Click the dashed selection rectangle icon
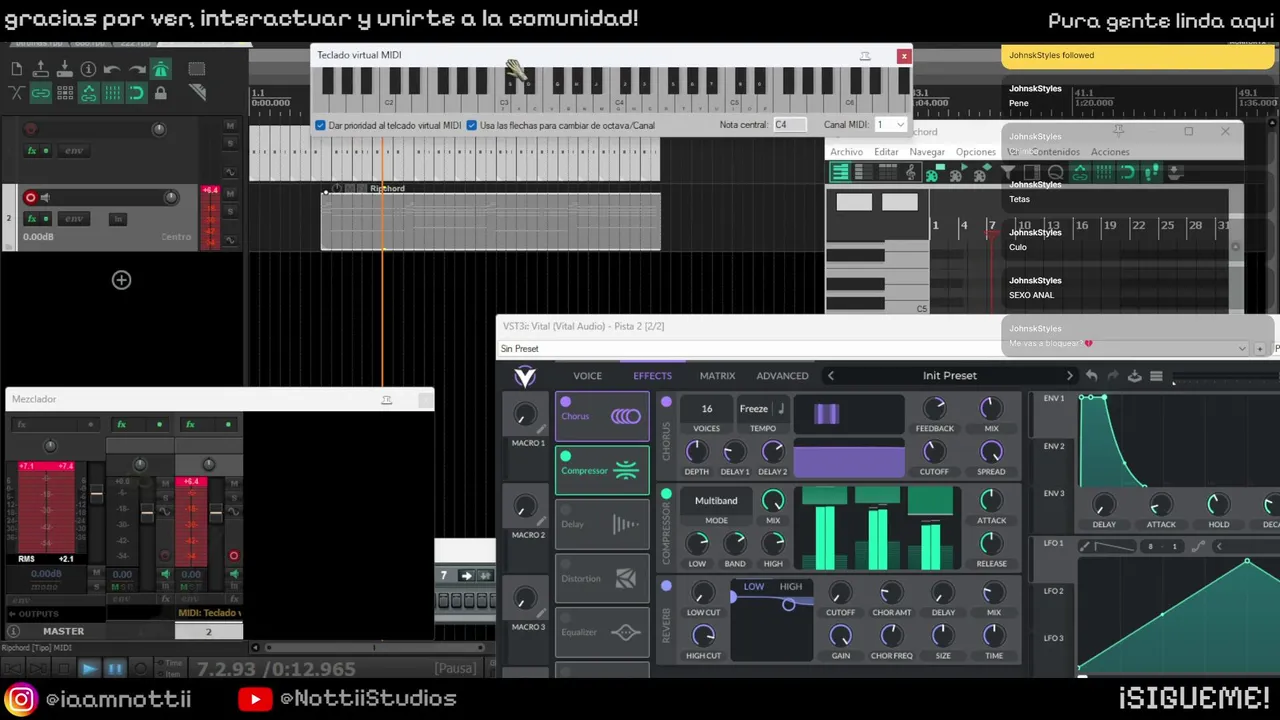Screen dimensions: 1280x720 [196, 69]
